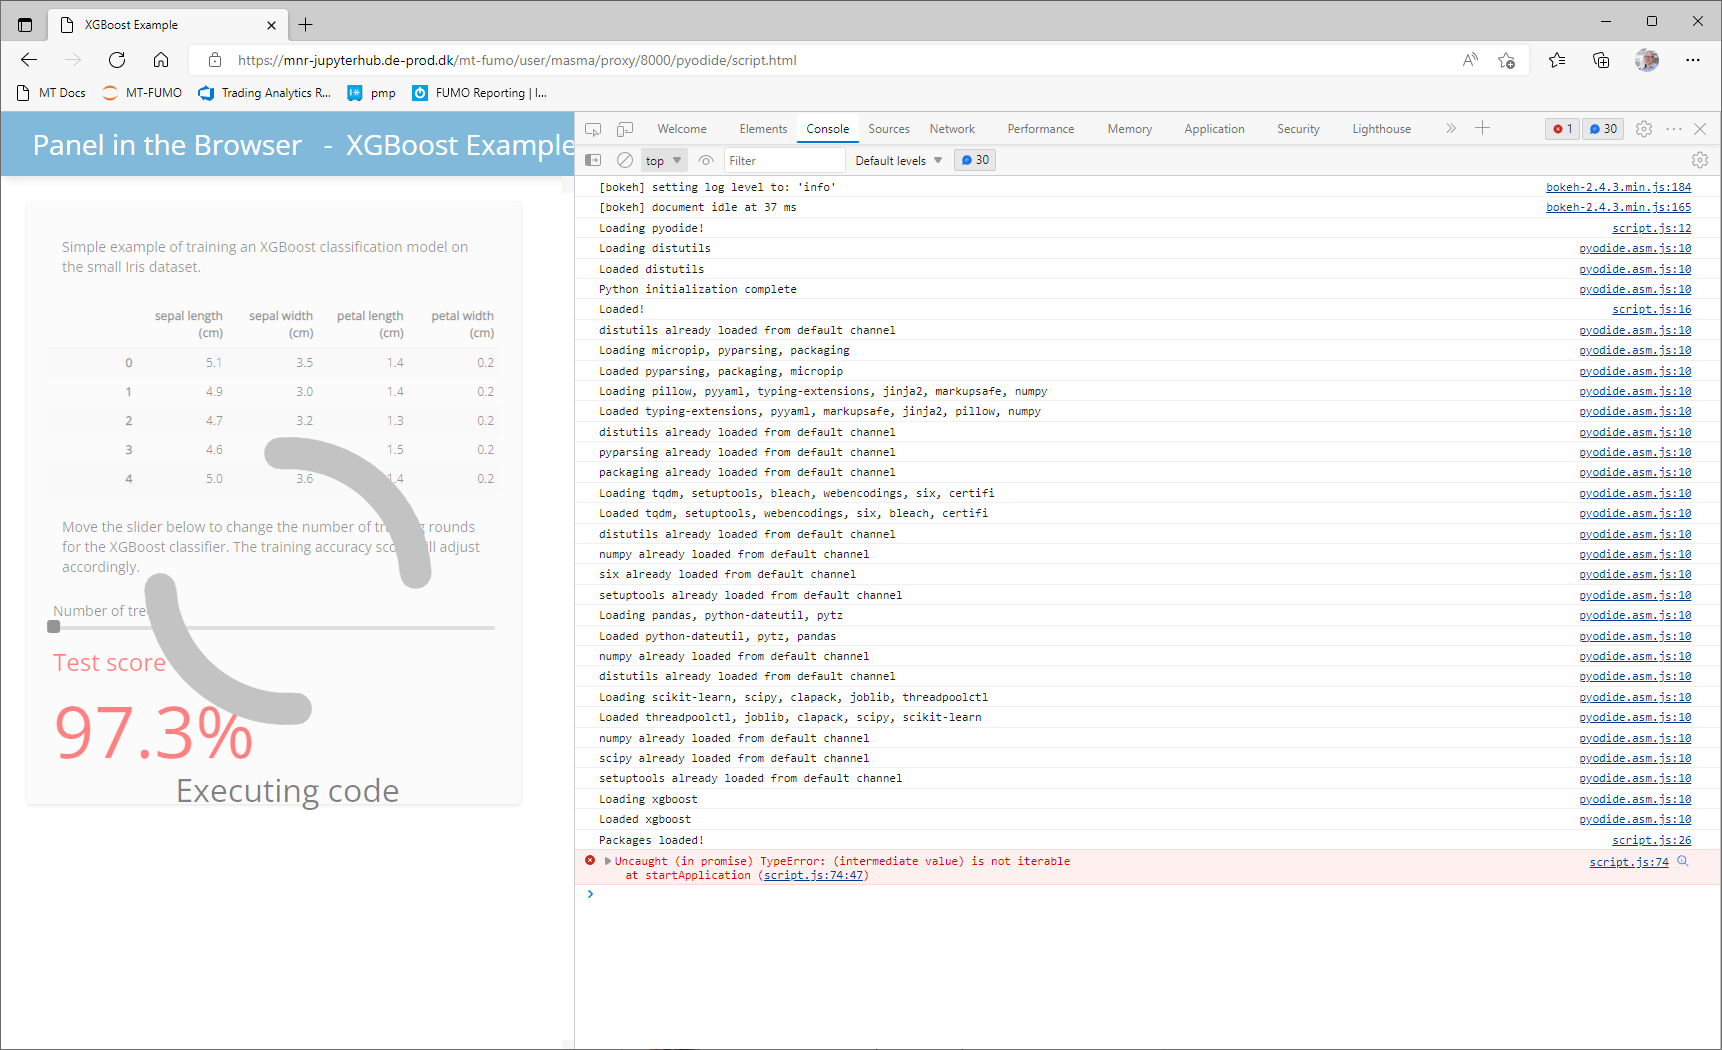Open DevTools settings with the gear icon
The image size is (1722, 1050).
tap(1644, 129)
